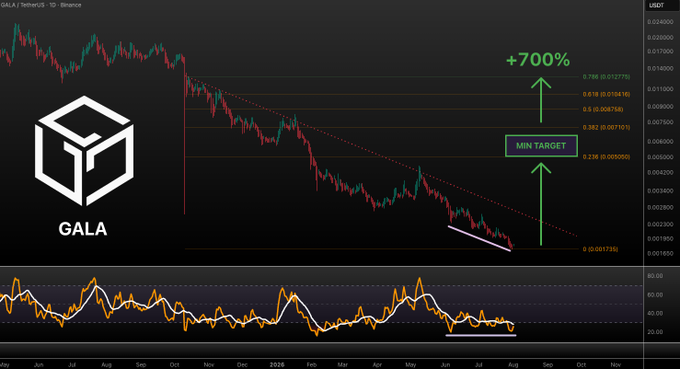Click the Dec label on time axis
This screenshot has height=369, width=680.
(x=242, y=365)
